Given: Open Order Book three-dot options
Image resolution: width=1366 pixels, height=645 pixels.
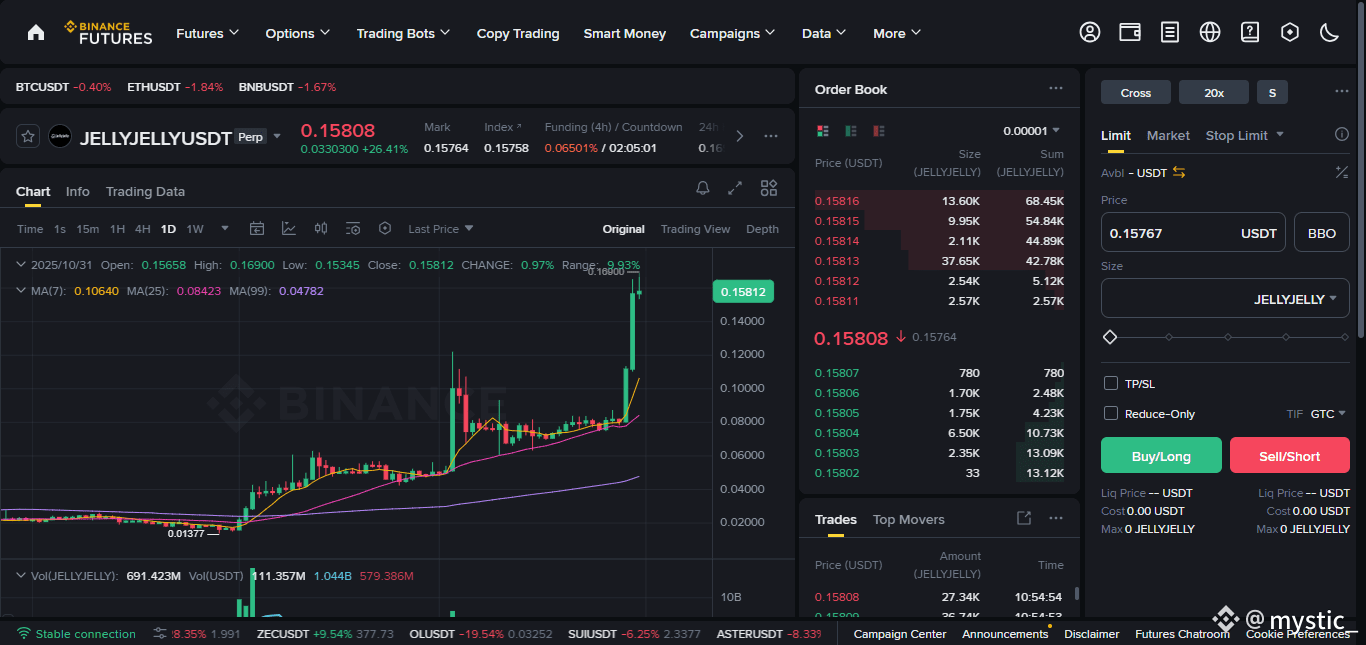Looking at the screenshot, I should [1056, 89].
